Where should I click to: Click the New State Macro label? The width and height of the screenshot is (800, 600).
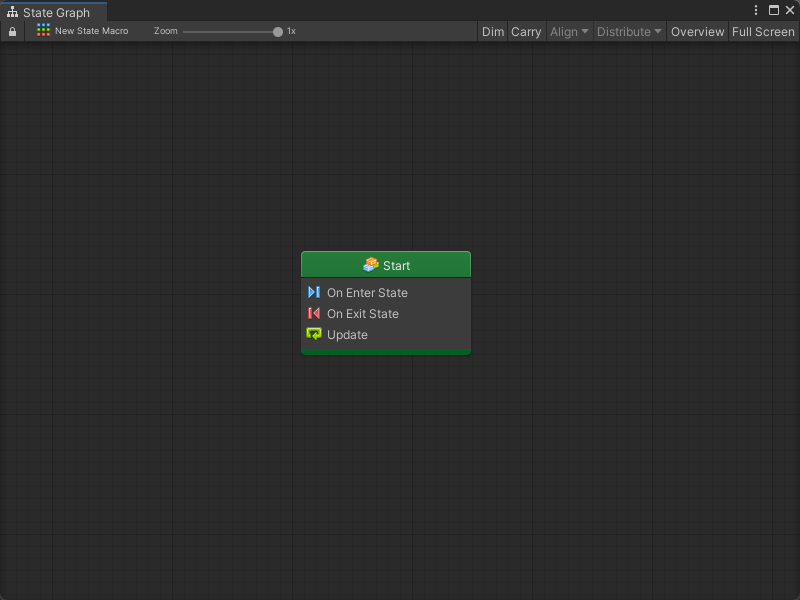tap(91, 31)
